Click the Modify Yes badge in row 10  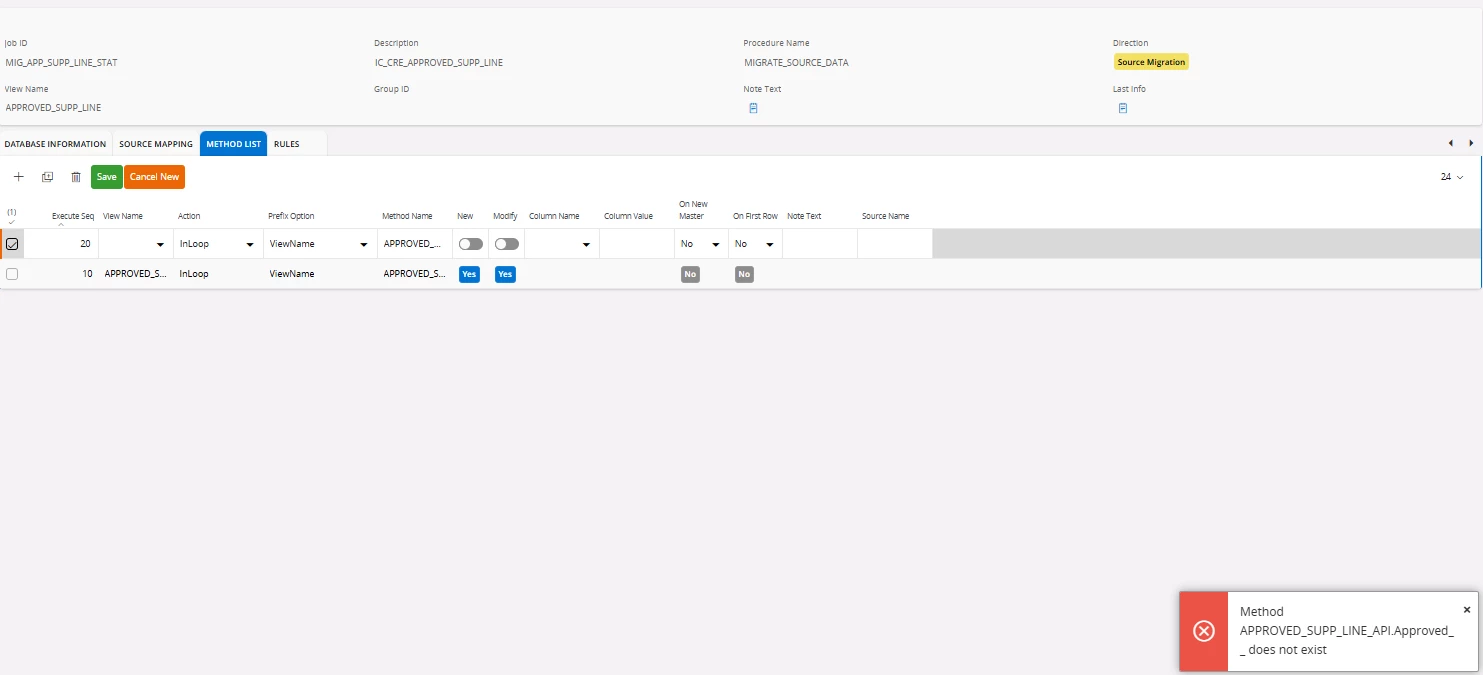tap(505, 274)
